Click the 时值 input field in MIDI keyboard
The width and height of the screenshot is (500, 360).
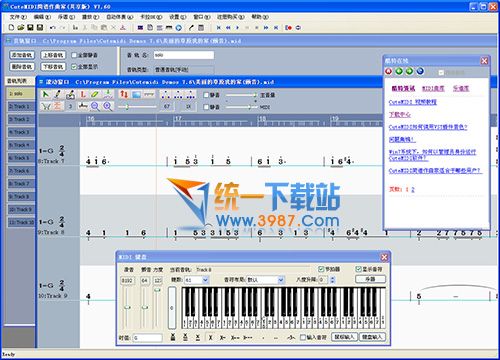(x=148, y=338)
